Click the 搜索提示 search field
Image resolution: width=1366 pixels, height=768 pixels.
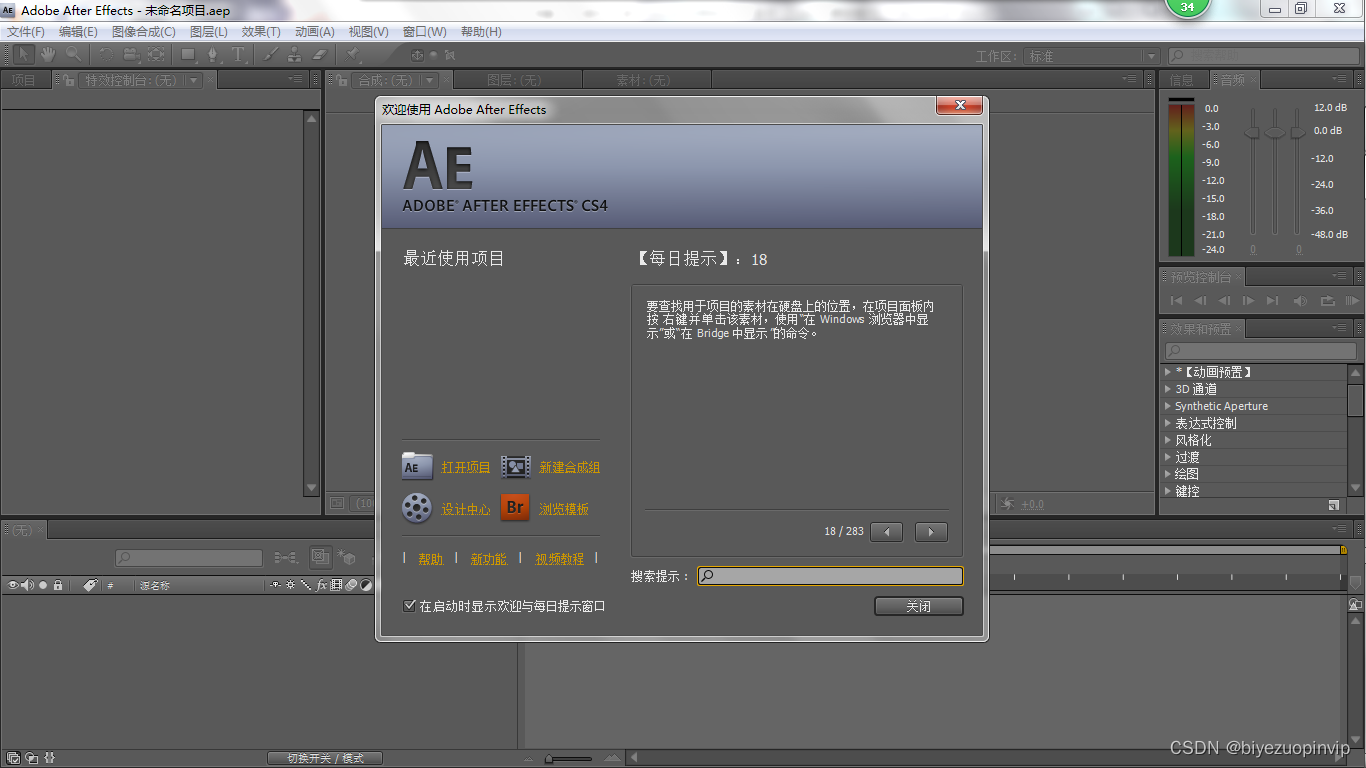(x=830, y=576)
